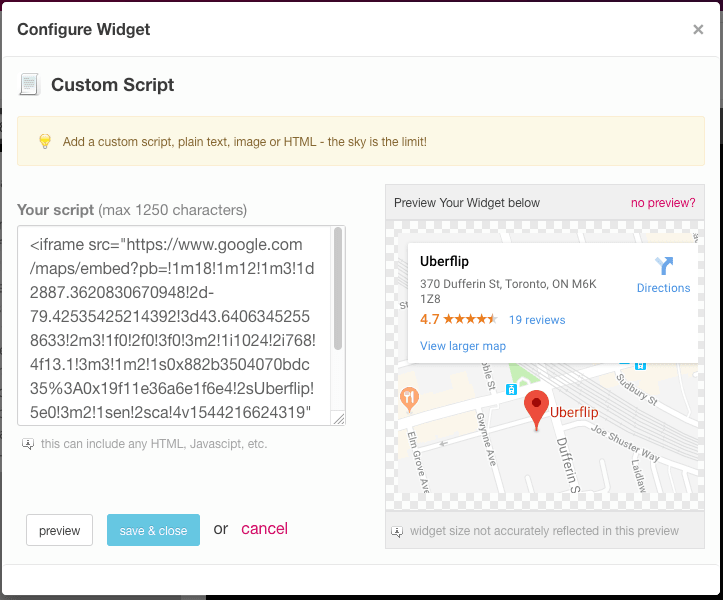The height and width of the screenshot is (600, 723).
Task: Open the Directions link in map
Action: tap(664, 288)
